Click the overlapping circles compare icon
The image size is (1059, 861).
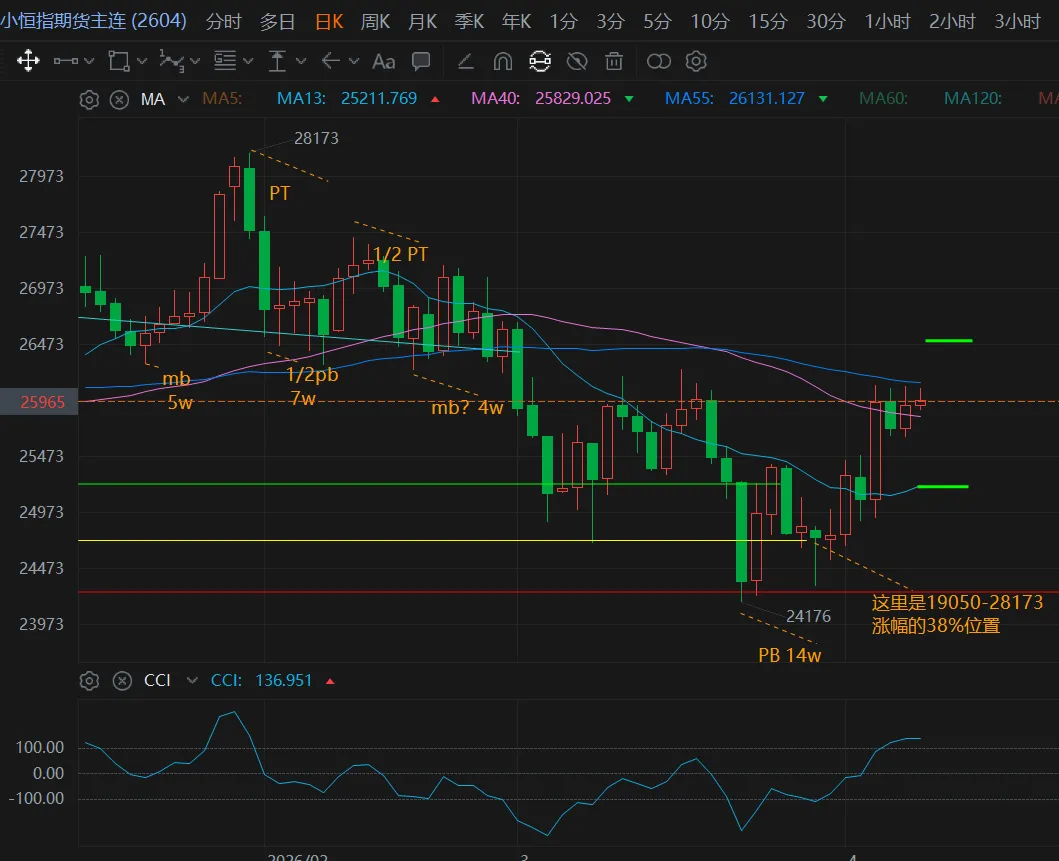658,61
